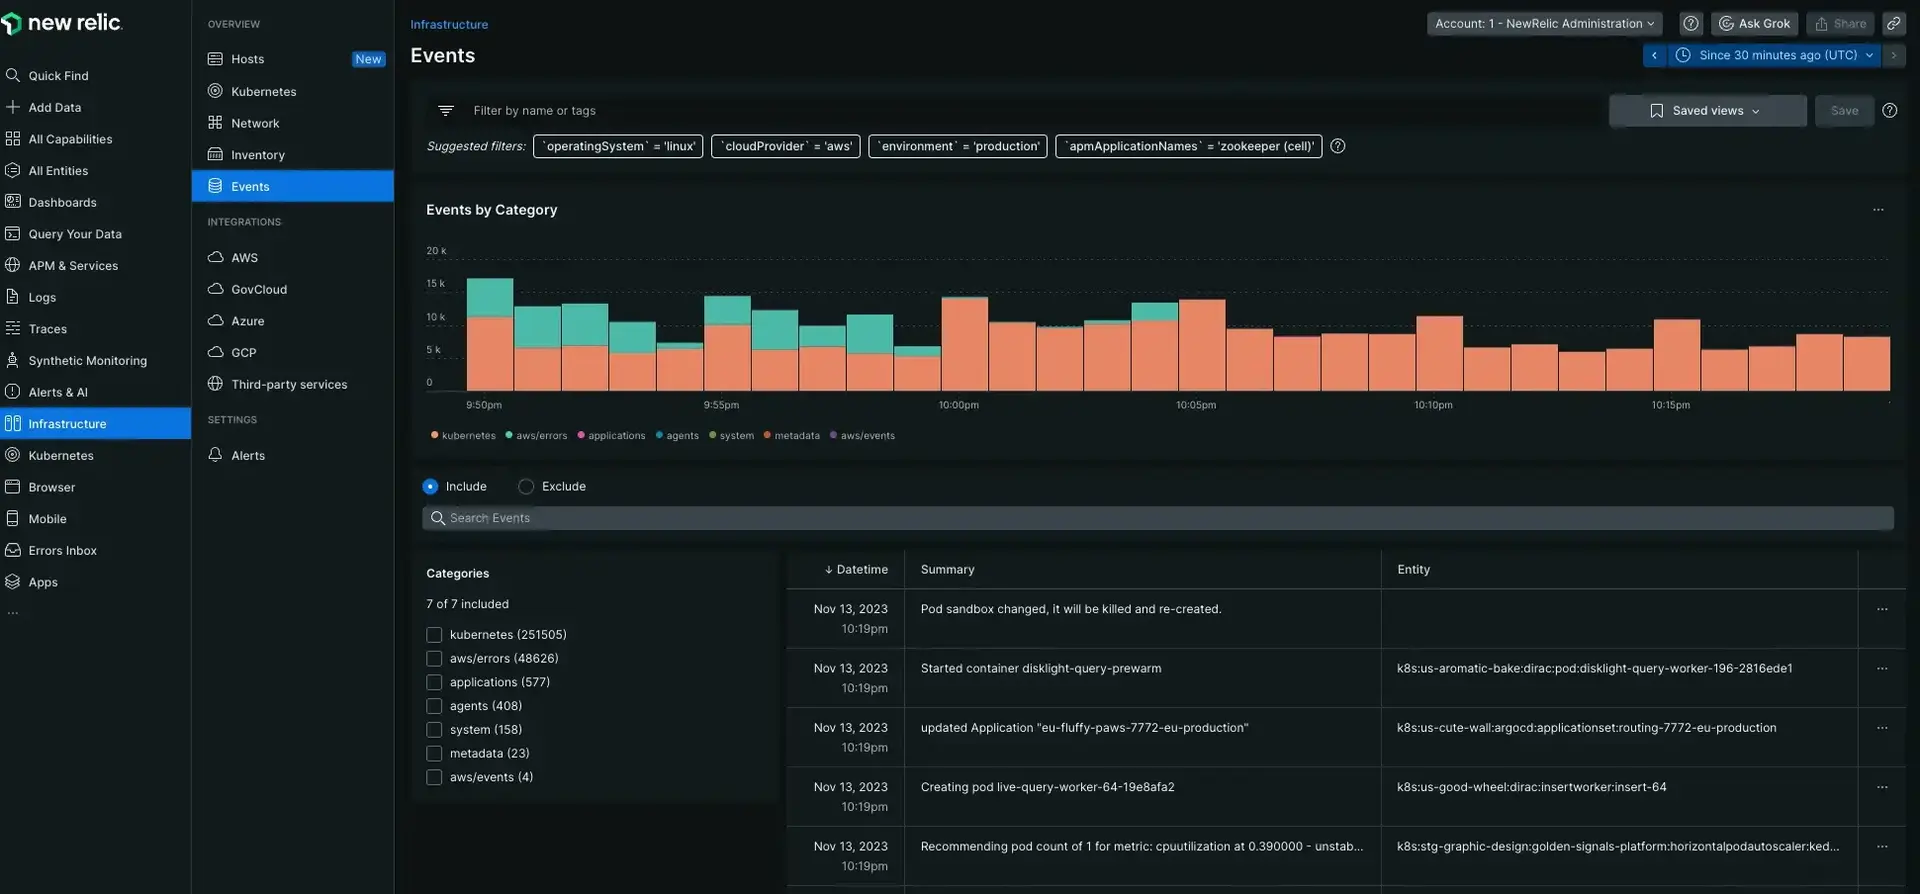Toggle the aws/errors category checkbox
Screen dimensions: 1920x894
434,659
